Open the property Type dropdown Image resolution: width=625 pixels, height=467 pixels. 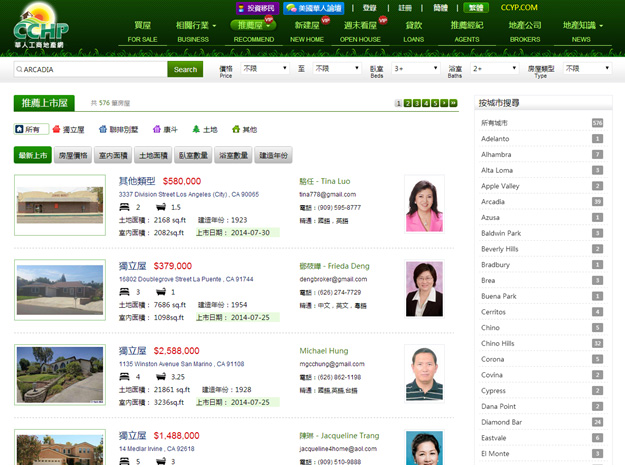587,69
